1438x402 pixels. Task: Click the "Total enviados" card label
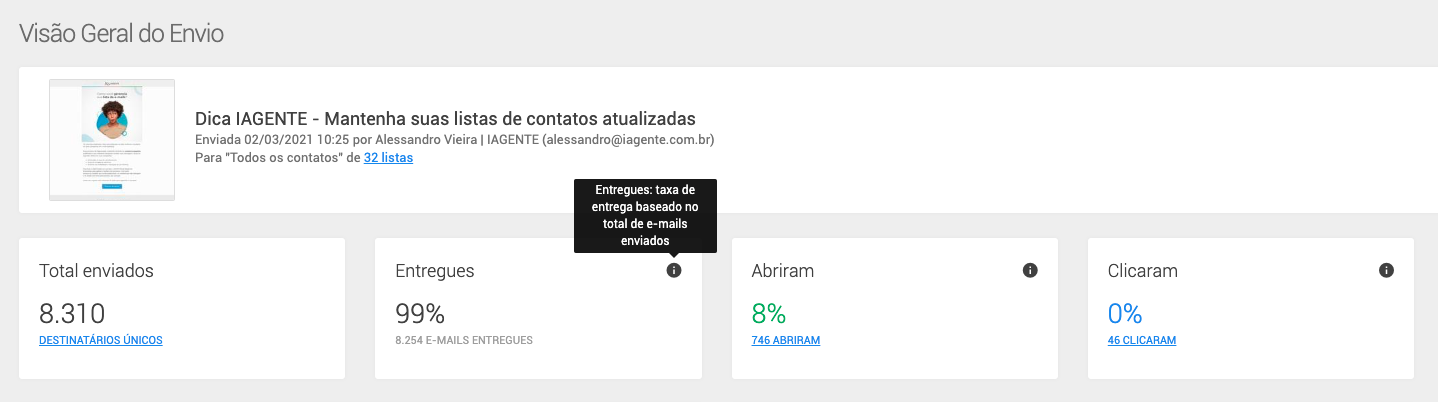(x=96, y=271)
